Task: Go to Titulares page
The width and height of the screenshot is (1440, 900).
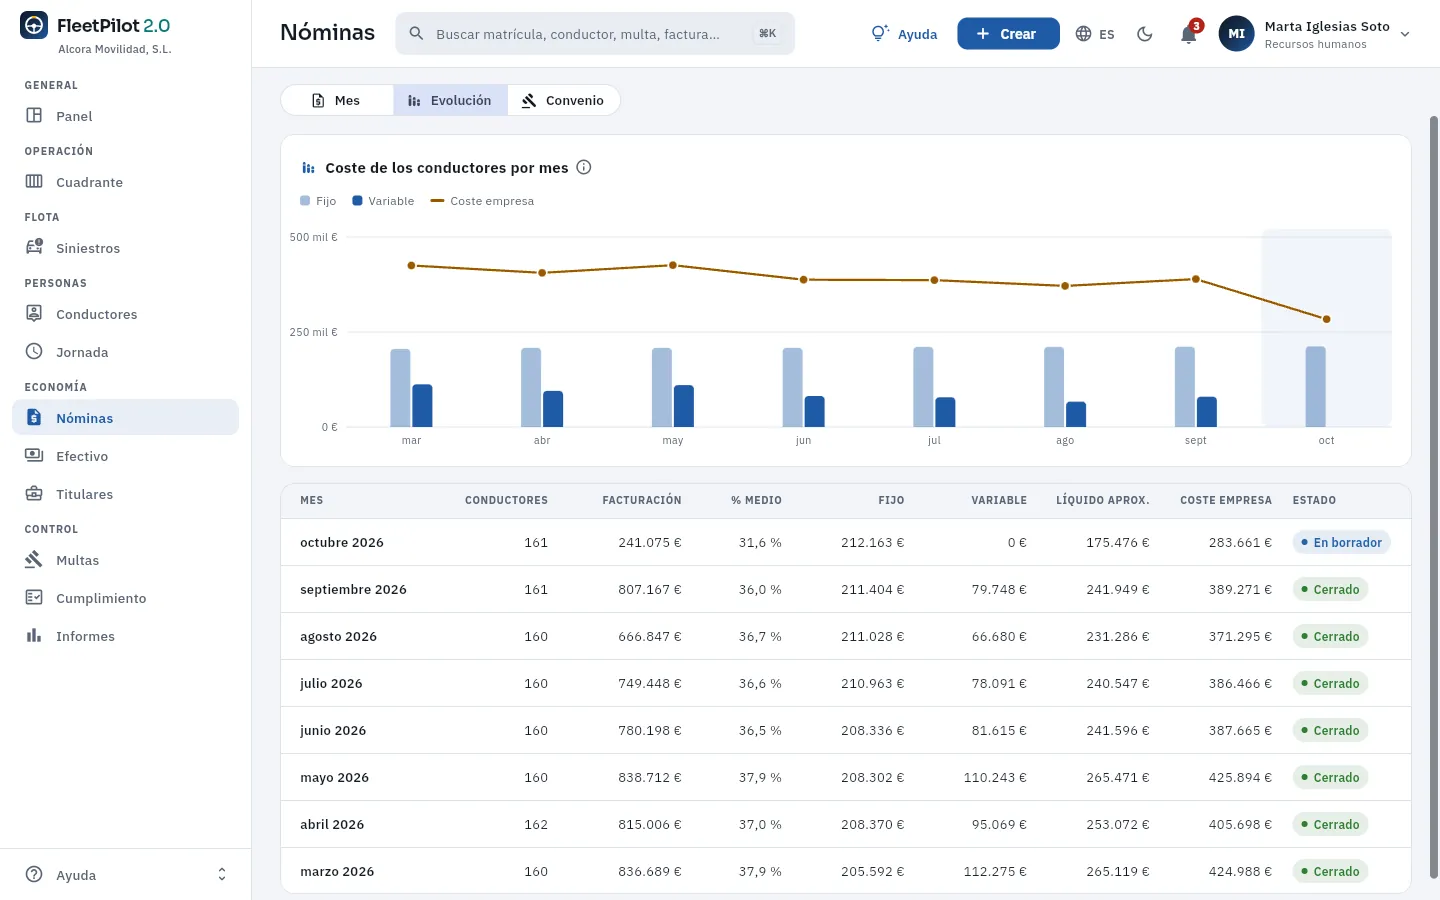Action: click(x=126, y=494)
